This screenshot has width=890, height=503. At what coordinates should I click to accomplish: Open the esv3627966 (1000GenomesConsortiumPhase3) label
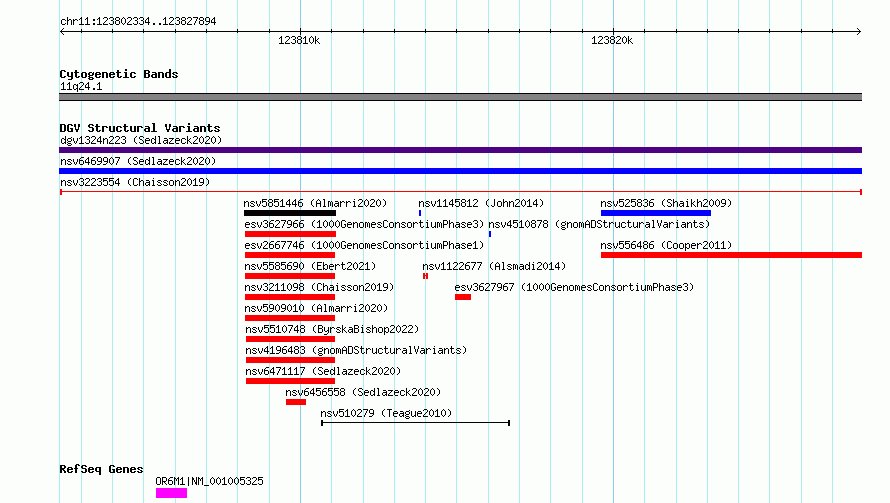tap(364, 224)
